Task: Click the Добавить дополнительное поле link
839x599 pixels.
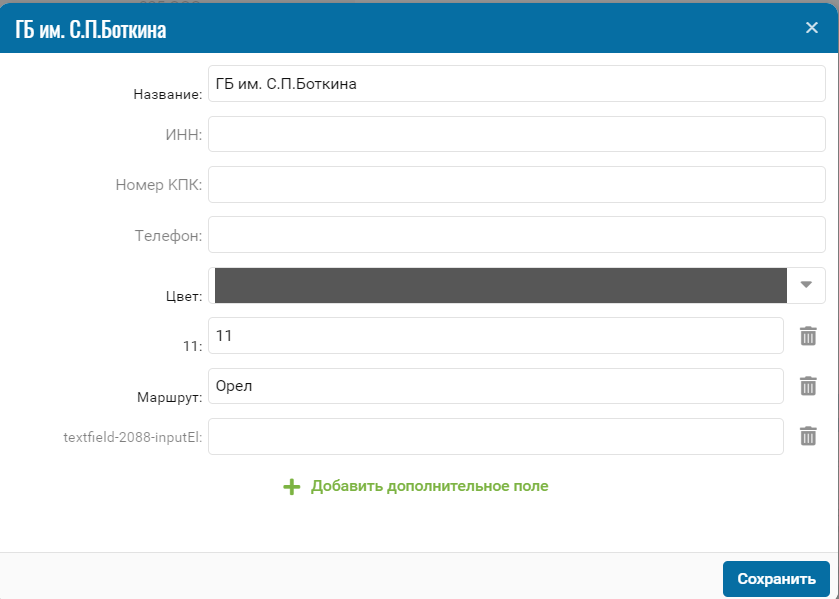Action: coord(429,486)
